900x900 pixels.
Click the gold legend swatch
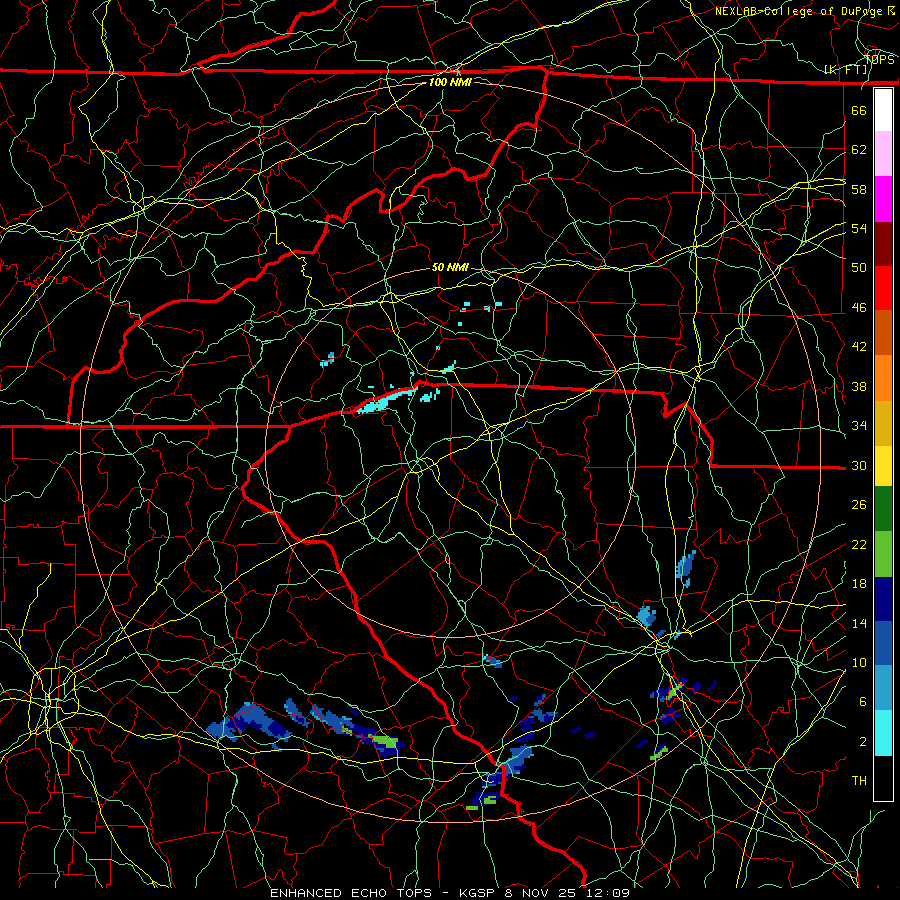[x=883, y=423]
